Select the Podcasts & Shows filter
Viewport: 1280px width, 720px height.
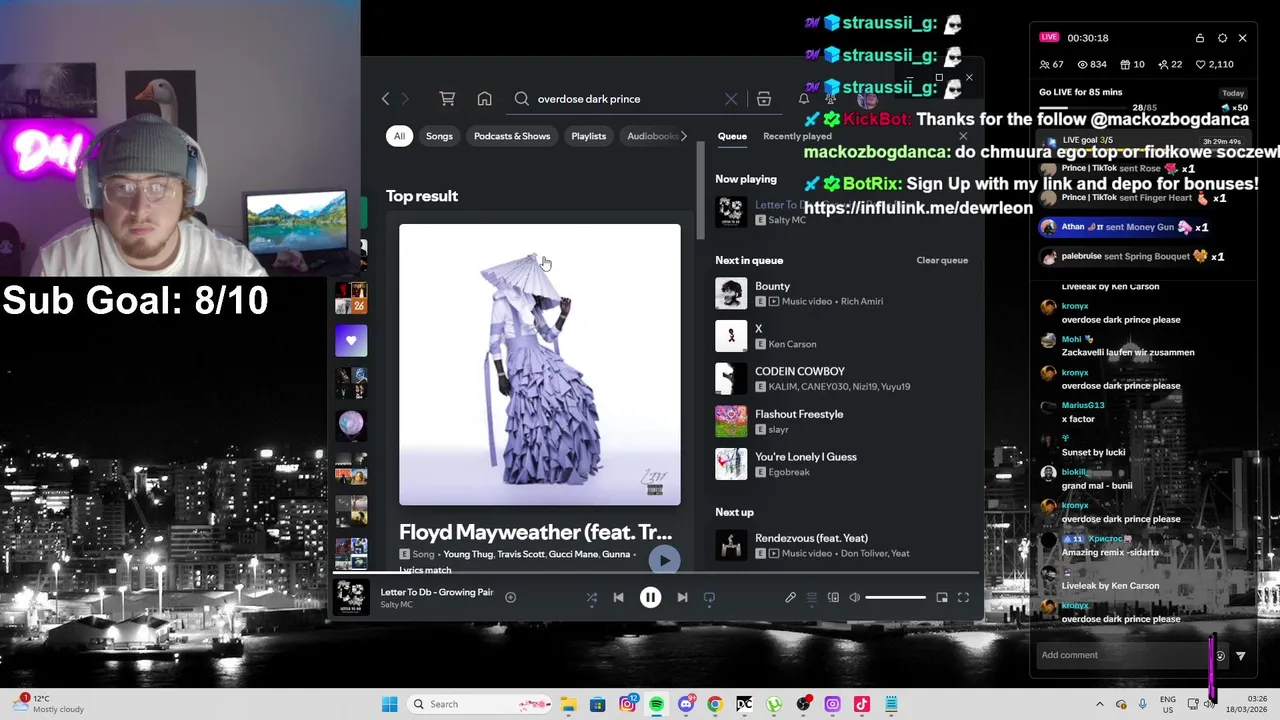[x=512, y=136]
